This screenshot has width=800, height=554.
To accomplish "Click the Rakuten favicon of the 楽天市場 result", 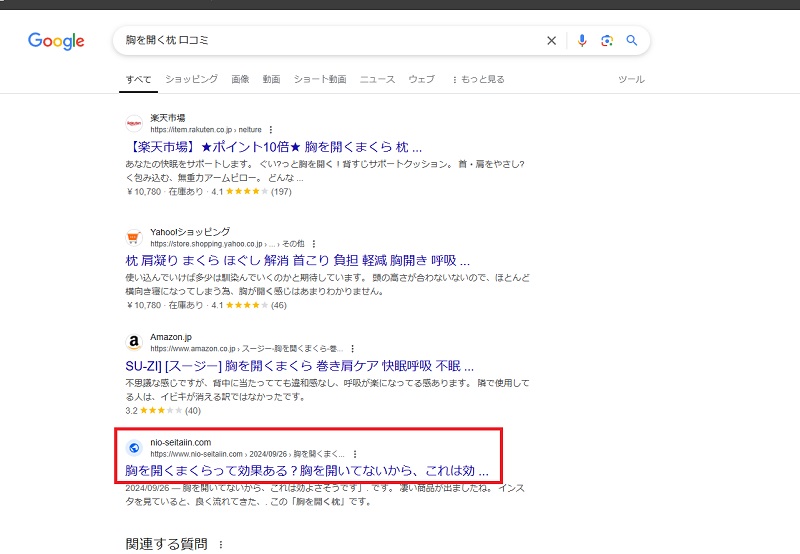I will [134, 123].
